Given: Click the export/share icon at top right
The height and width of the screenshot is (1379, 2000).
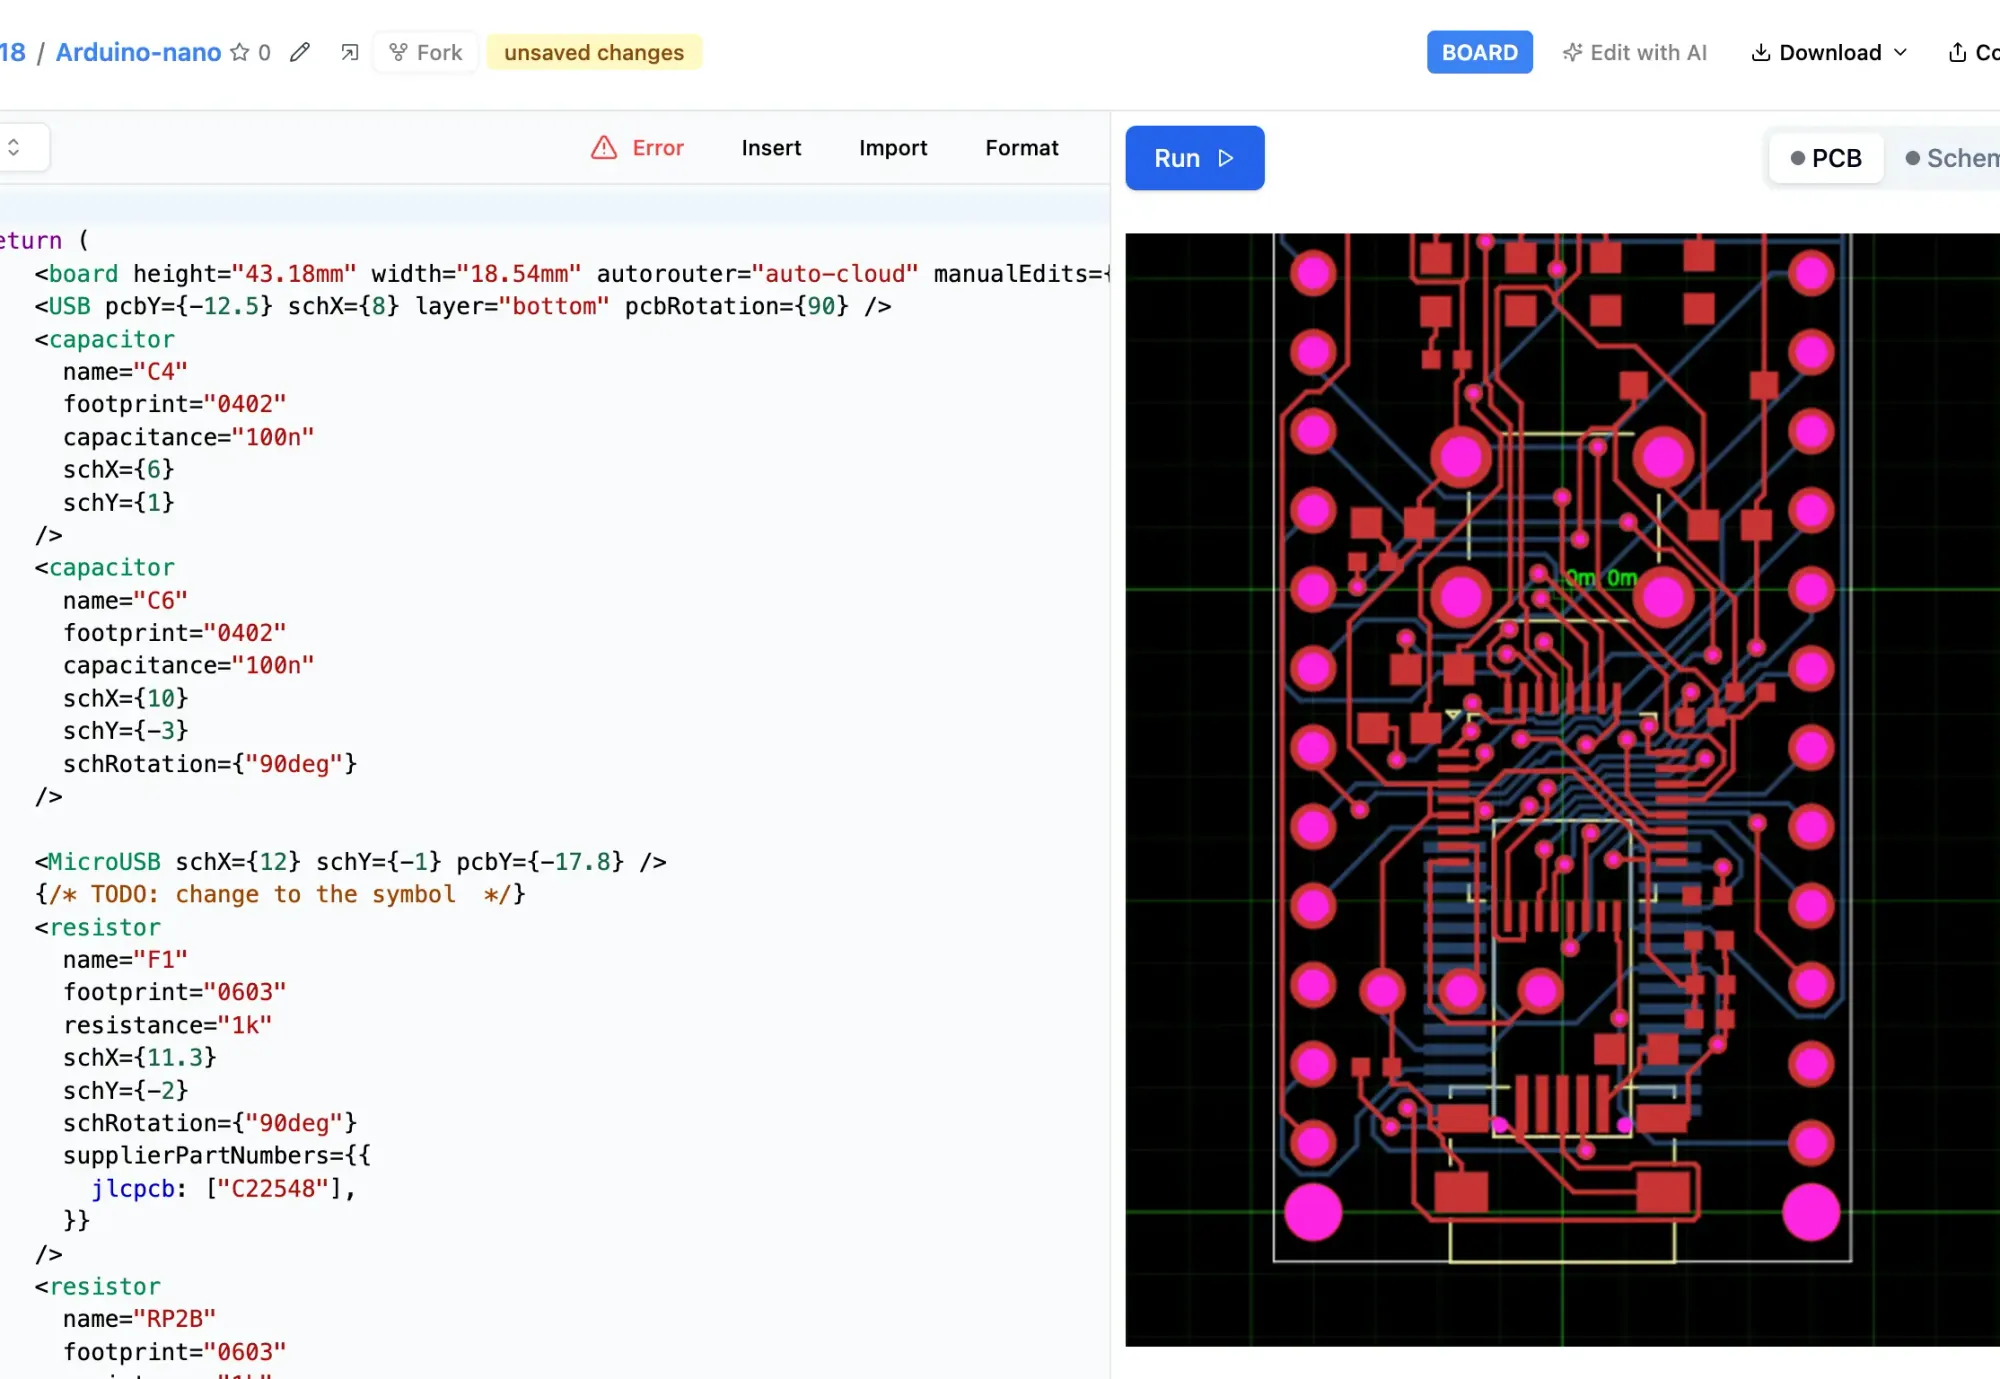Looking at the screenshot, I should click(1955, 51).
